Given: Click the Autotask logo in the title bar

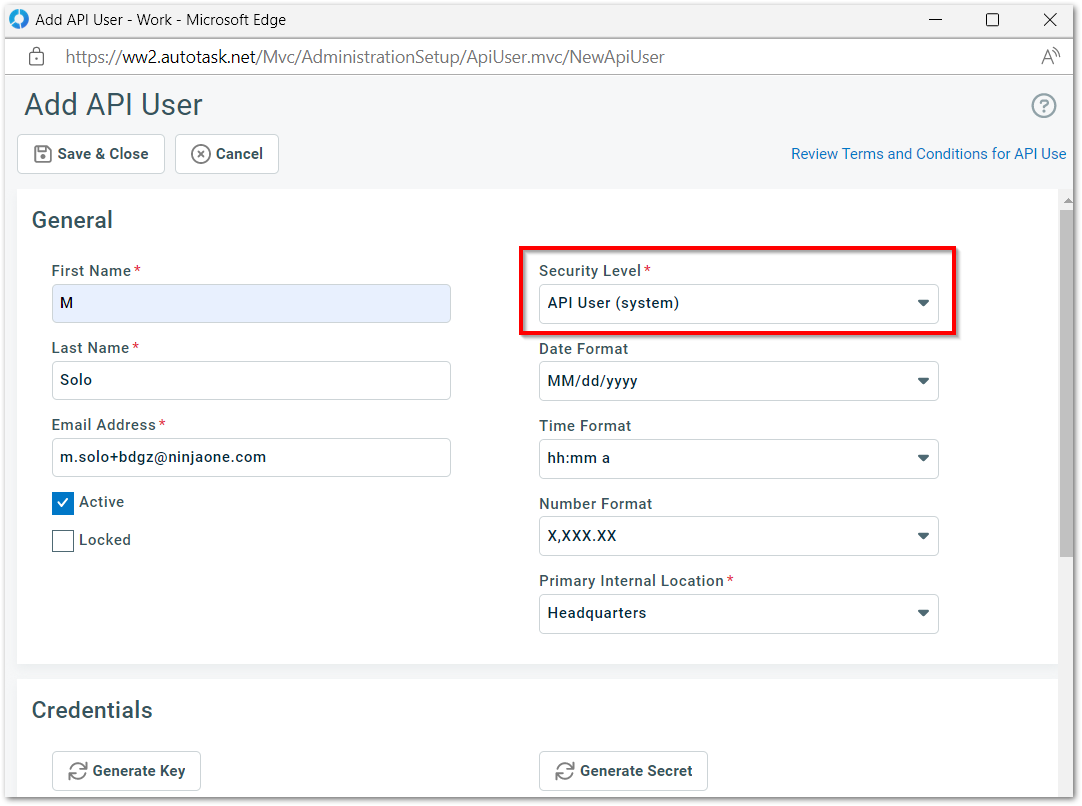Looking at the screenshot, I should [18, 19].
